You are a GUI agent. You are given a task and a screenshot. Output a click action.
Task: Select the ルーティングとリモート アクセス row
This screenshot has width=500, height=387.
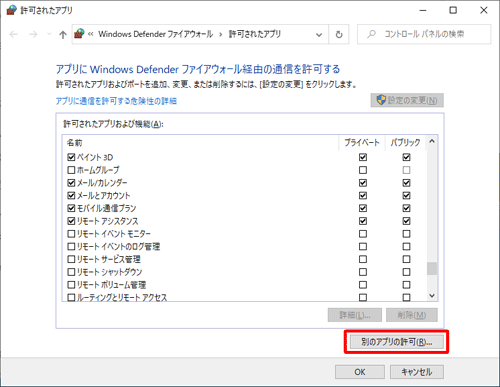point(244,297)
